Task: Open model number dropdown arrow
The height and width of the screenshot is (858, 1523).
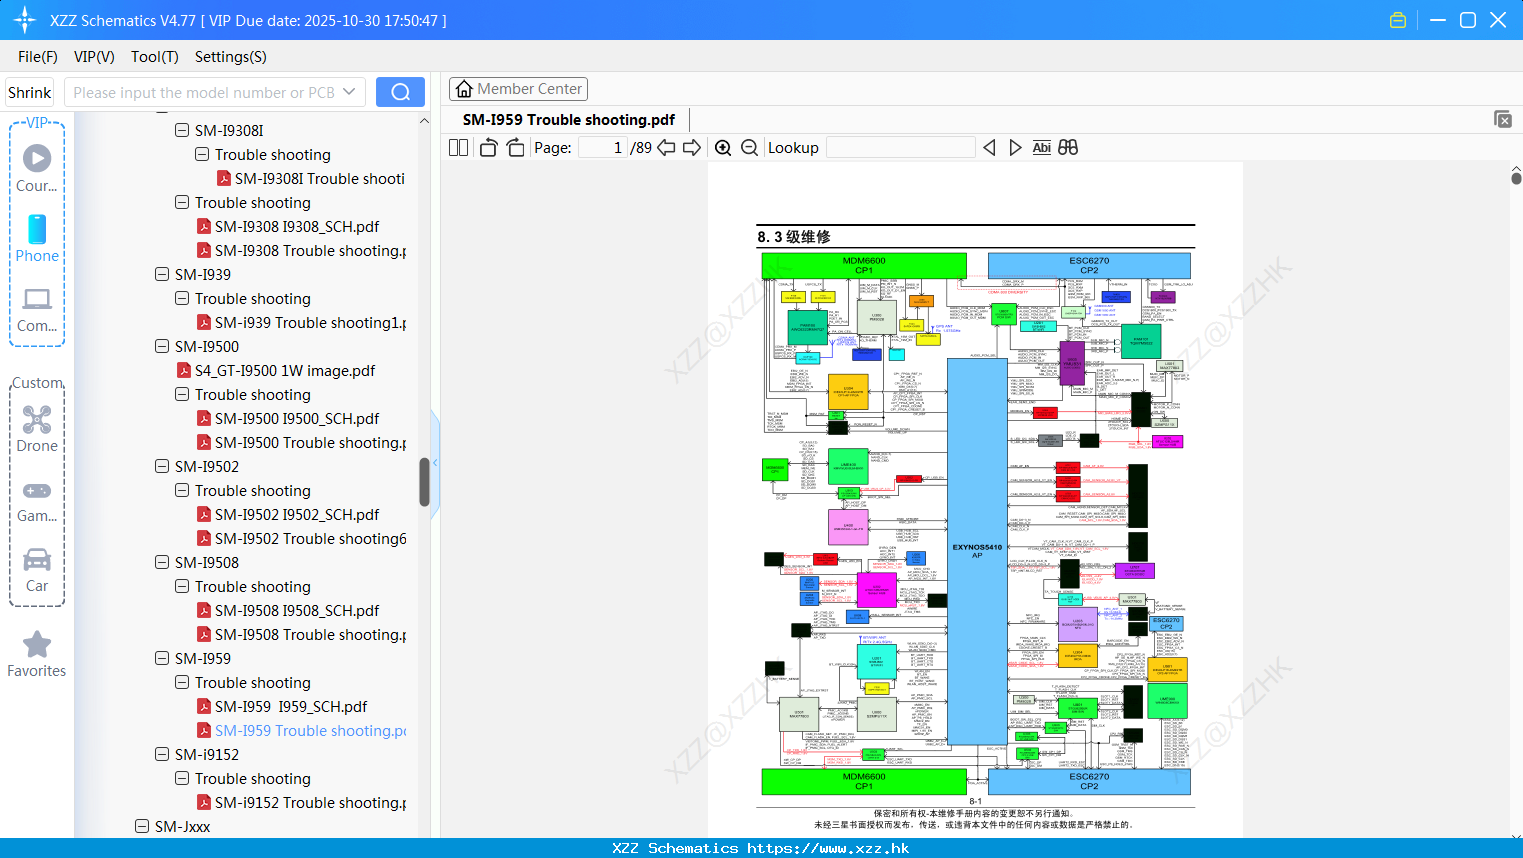Action: (x=349, y=92)
